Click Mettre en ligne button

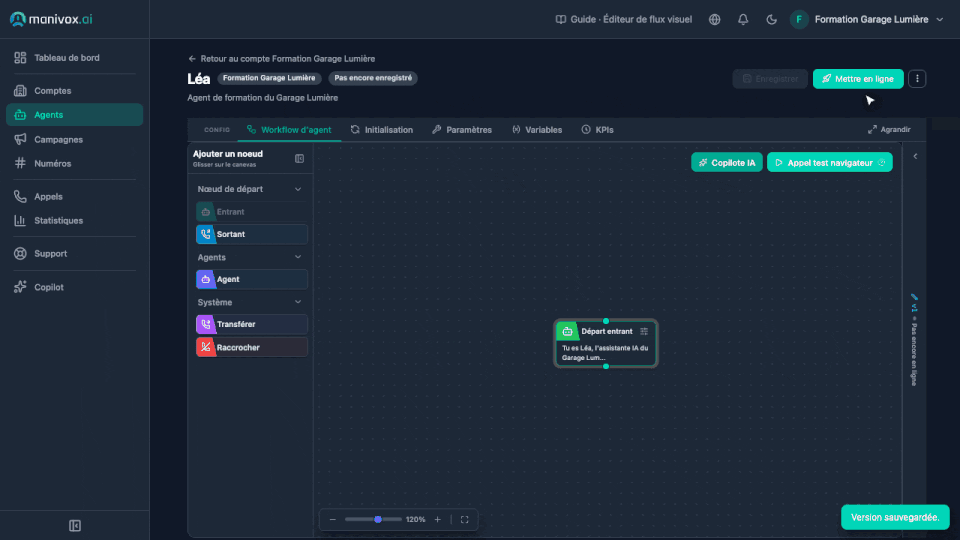click(x=858, y=78)
